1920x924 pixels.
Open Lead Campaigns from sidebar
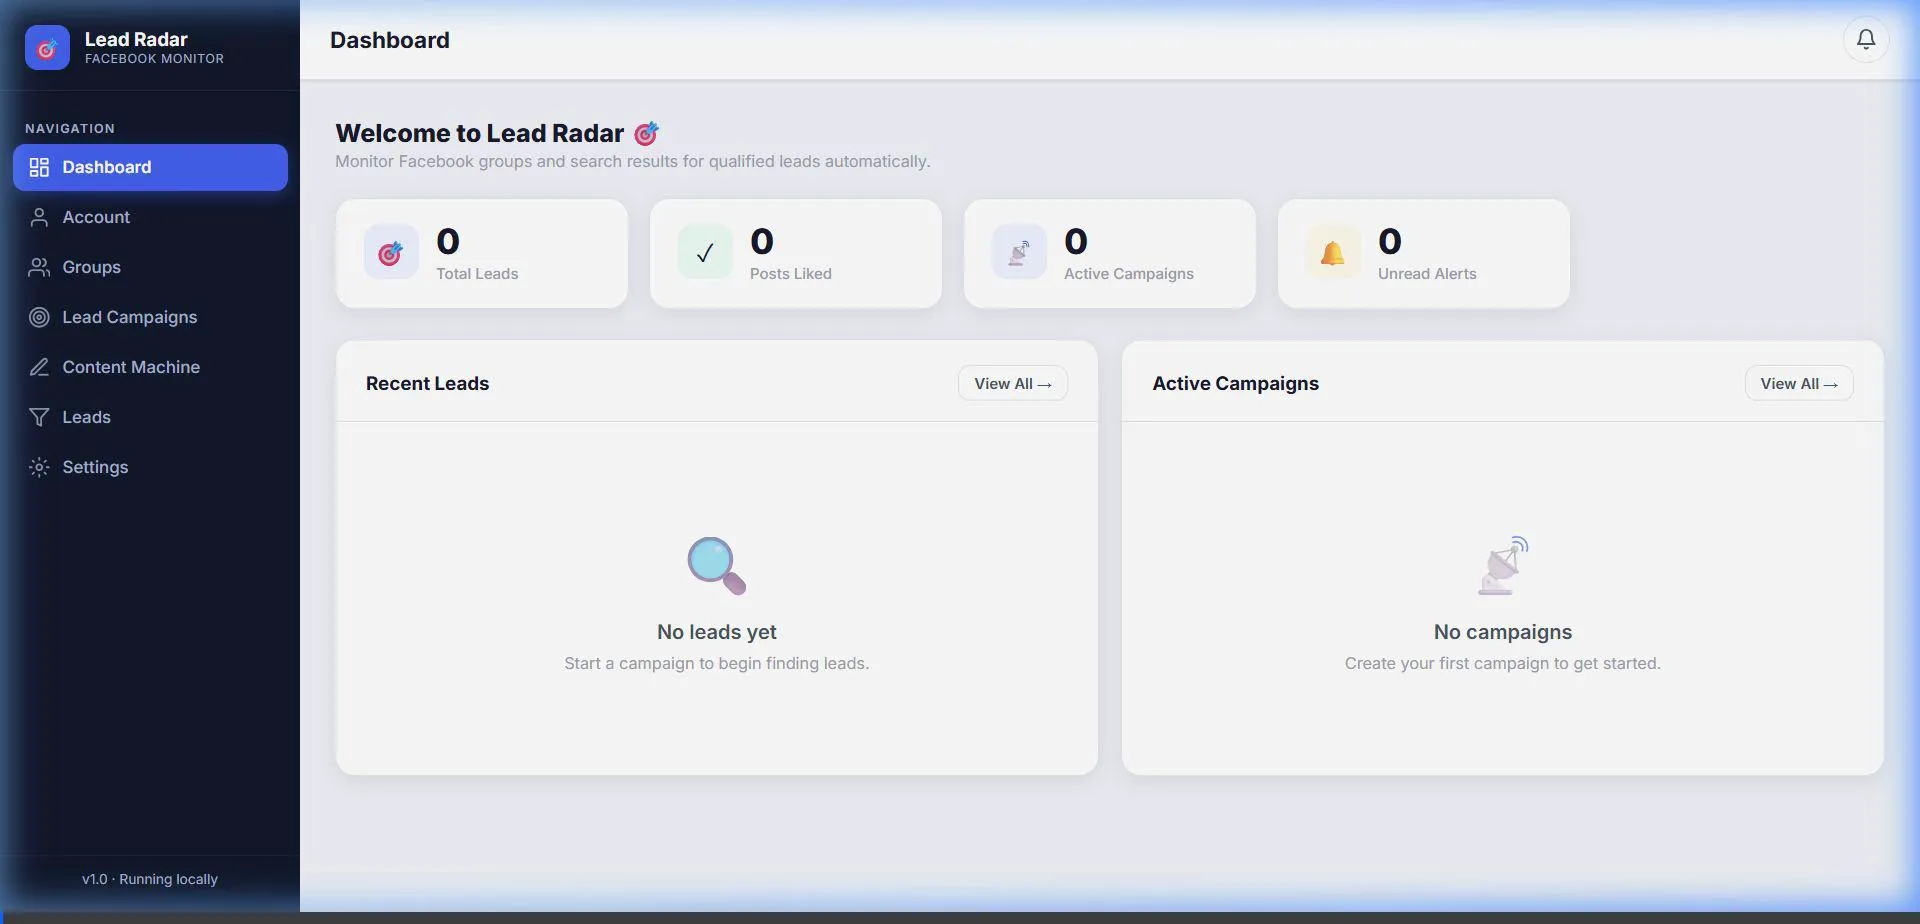click(x=150, y=317)
